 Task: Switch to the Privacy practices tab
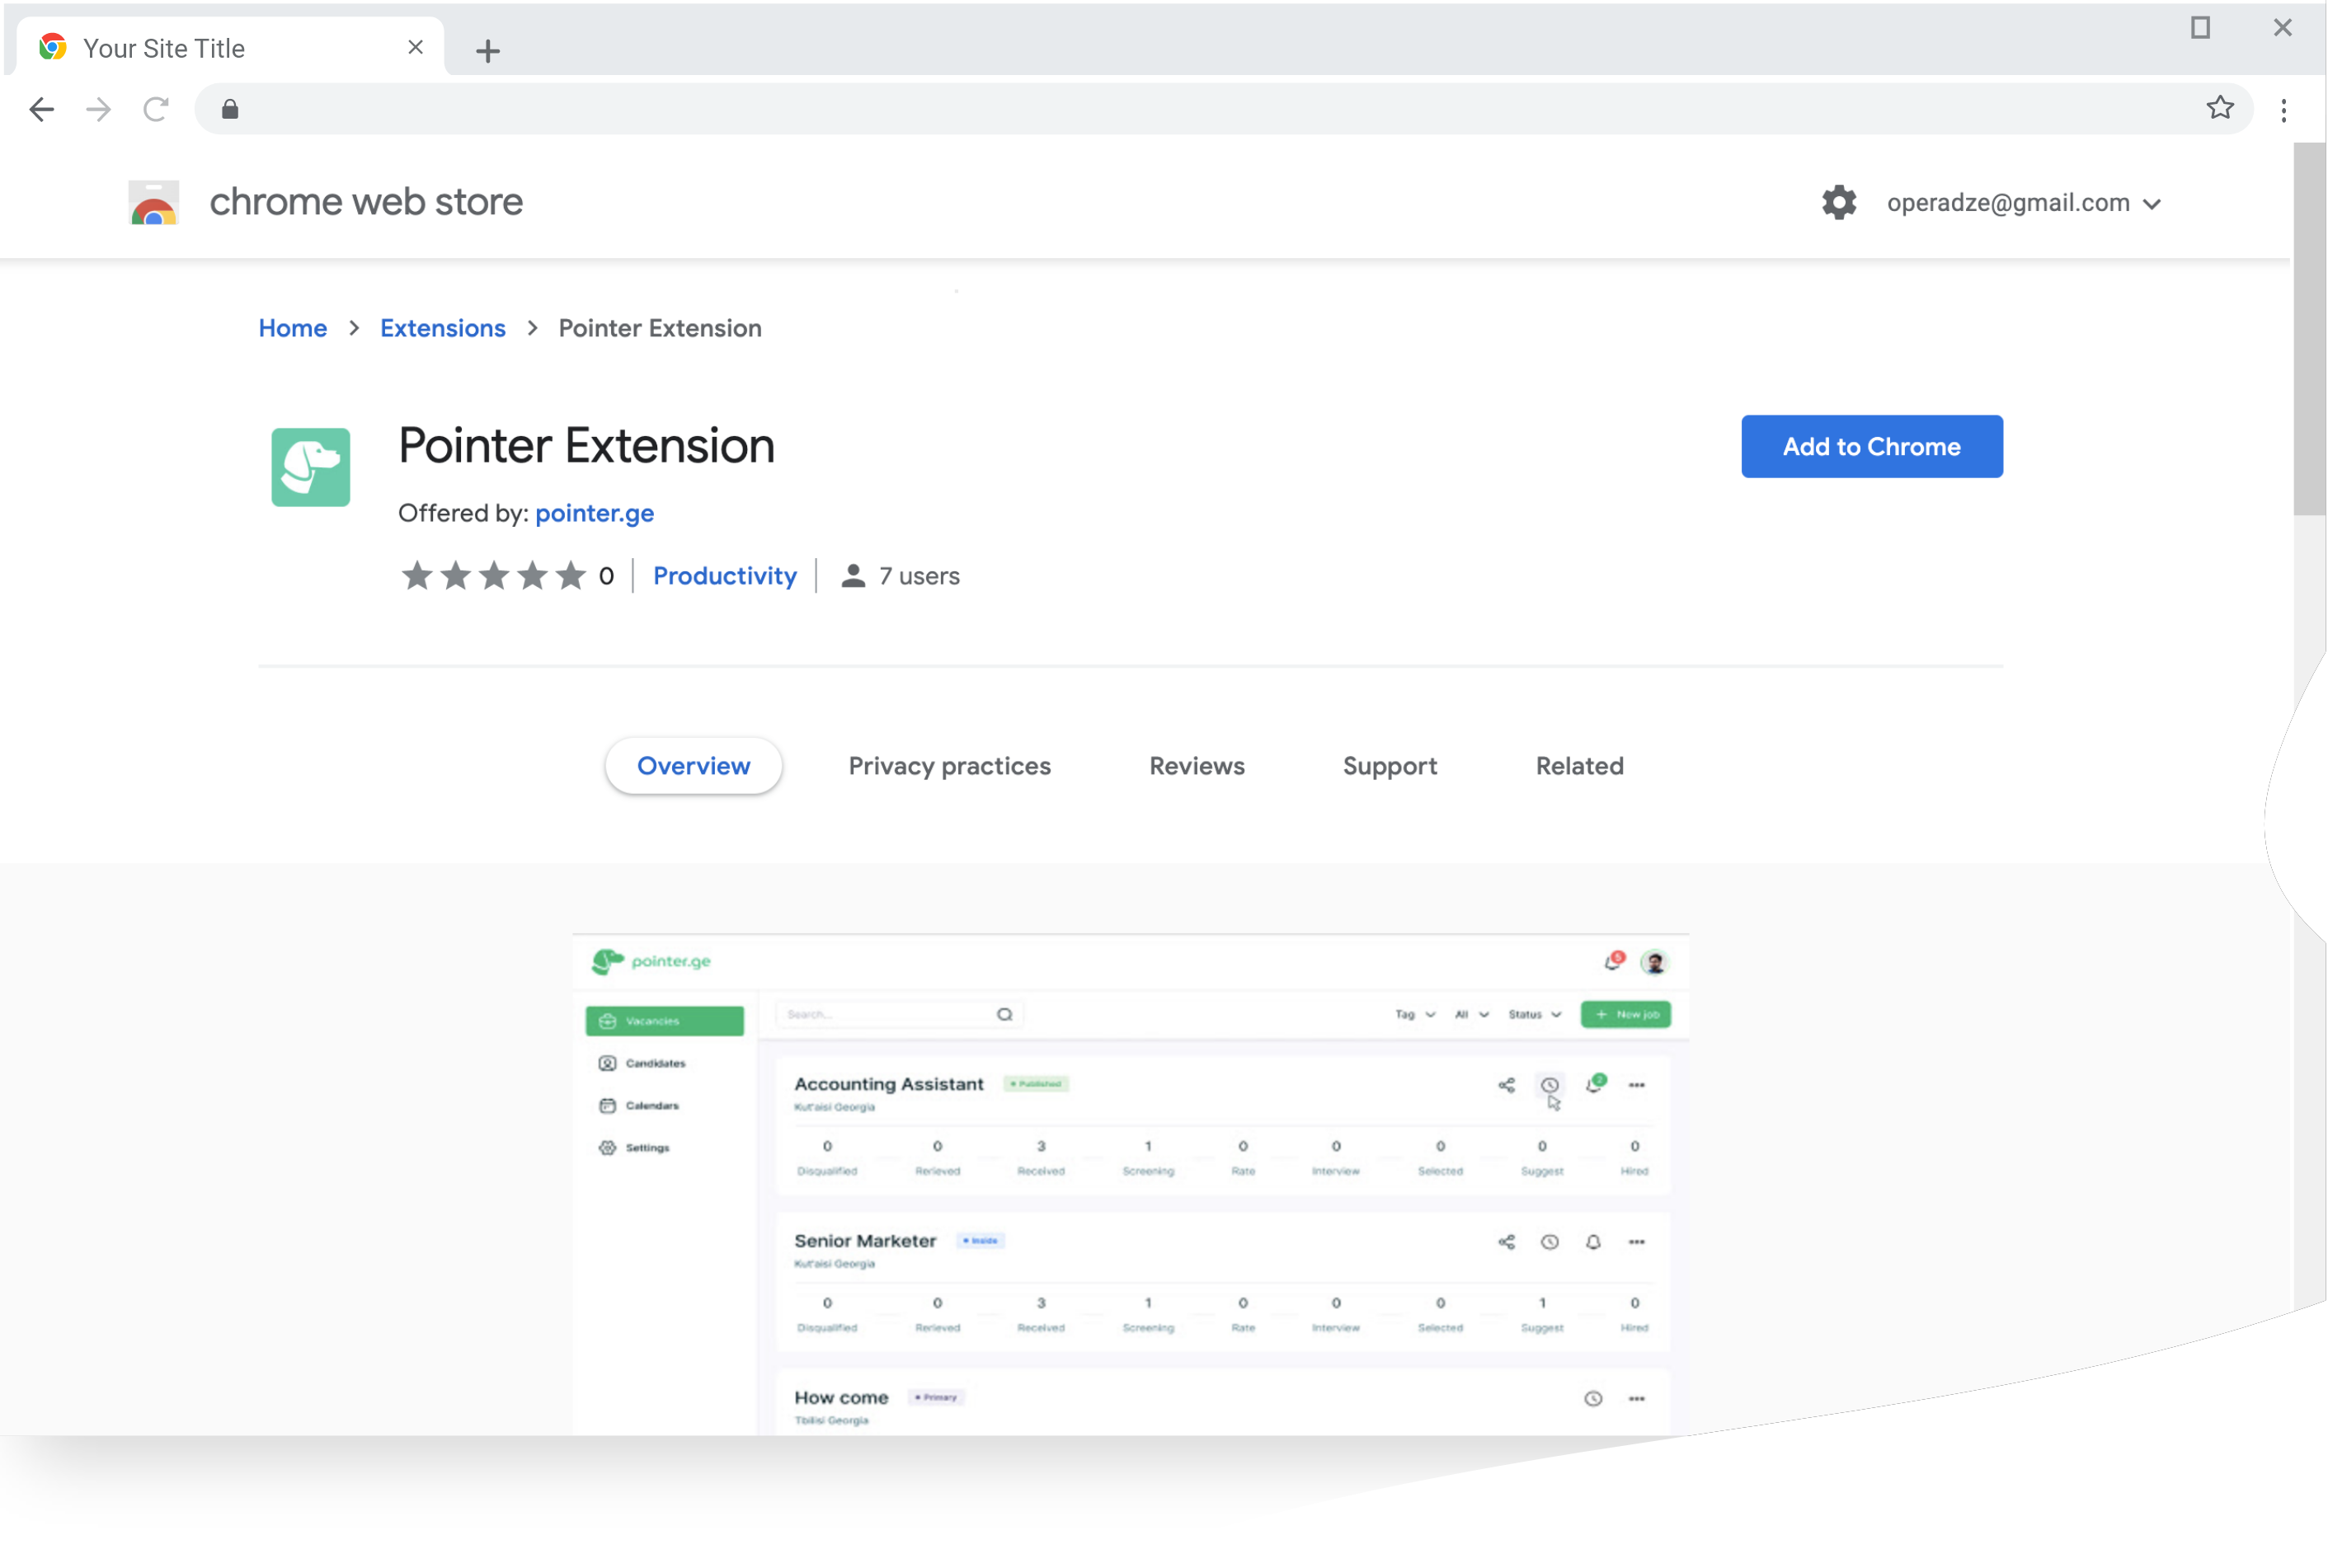pyautogui.click(x=950, y=766)
